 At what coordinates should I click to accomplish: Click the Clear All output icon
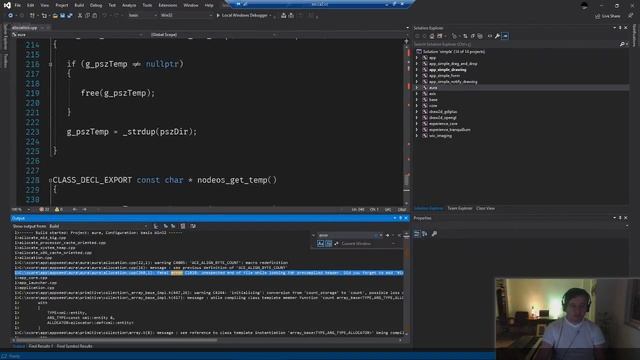pos(183,226)
